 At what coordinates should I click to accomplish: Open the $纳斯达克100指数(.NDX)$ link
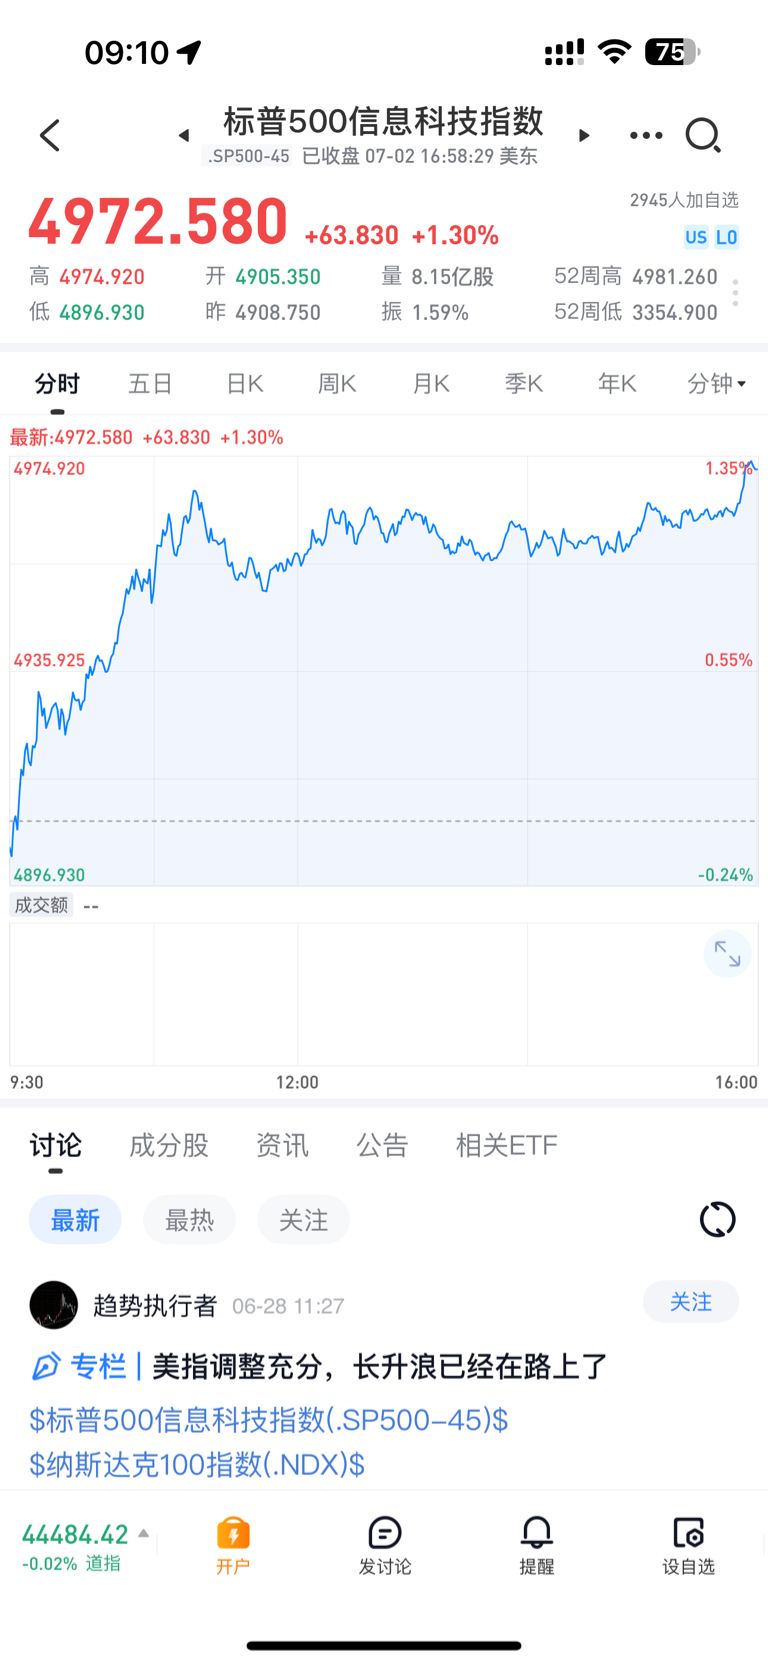[197, 1465]
